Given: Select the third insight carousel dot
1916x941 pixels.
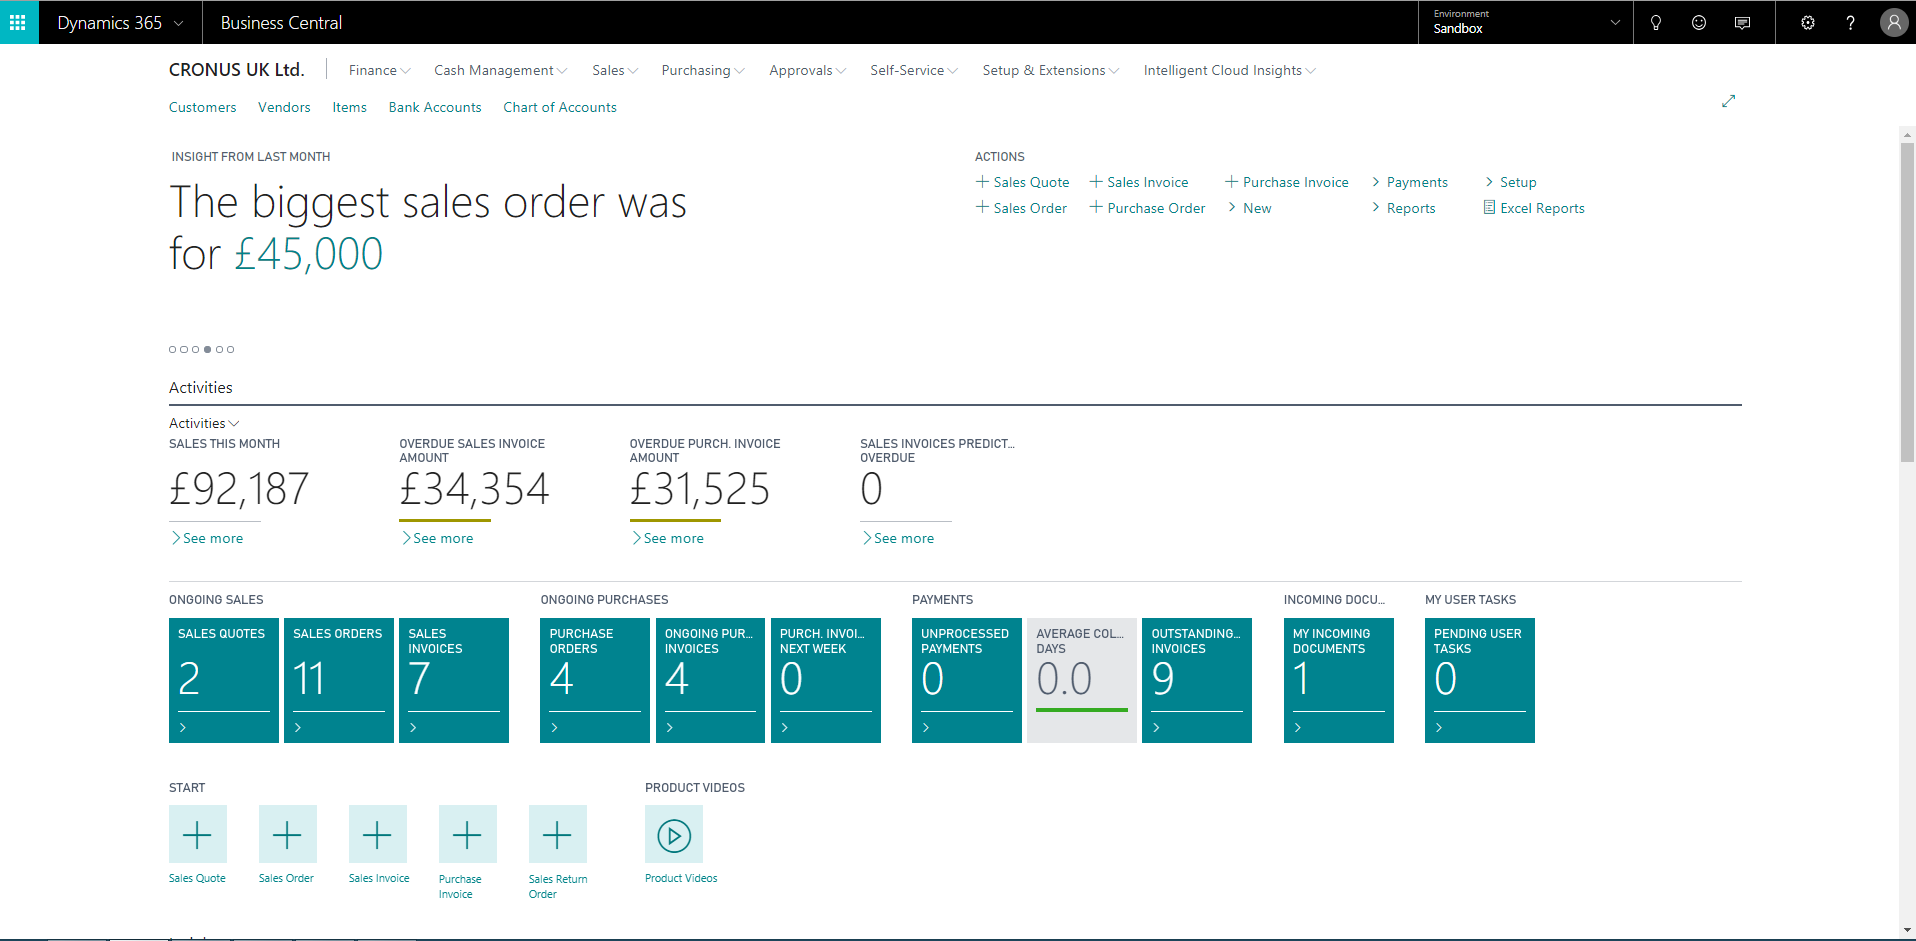Looking at the screenshot, I should 196,349.
